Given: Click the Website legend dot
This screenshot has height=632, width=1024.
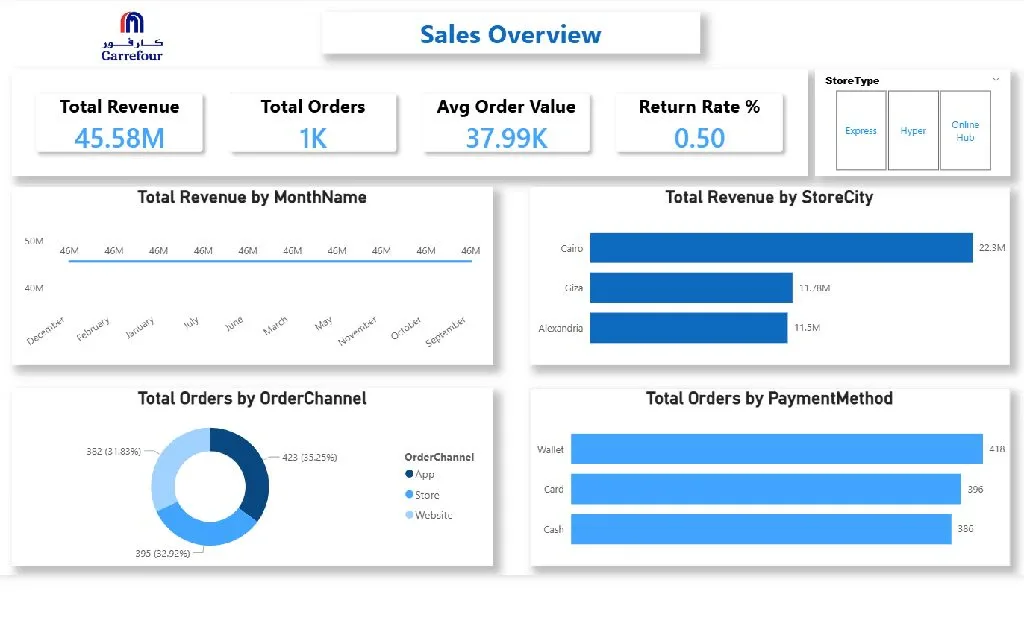Looking at the screenshot, I should pyautogui.click(x=409, y=514).
